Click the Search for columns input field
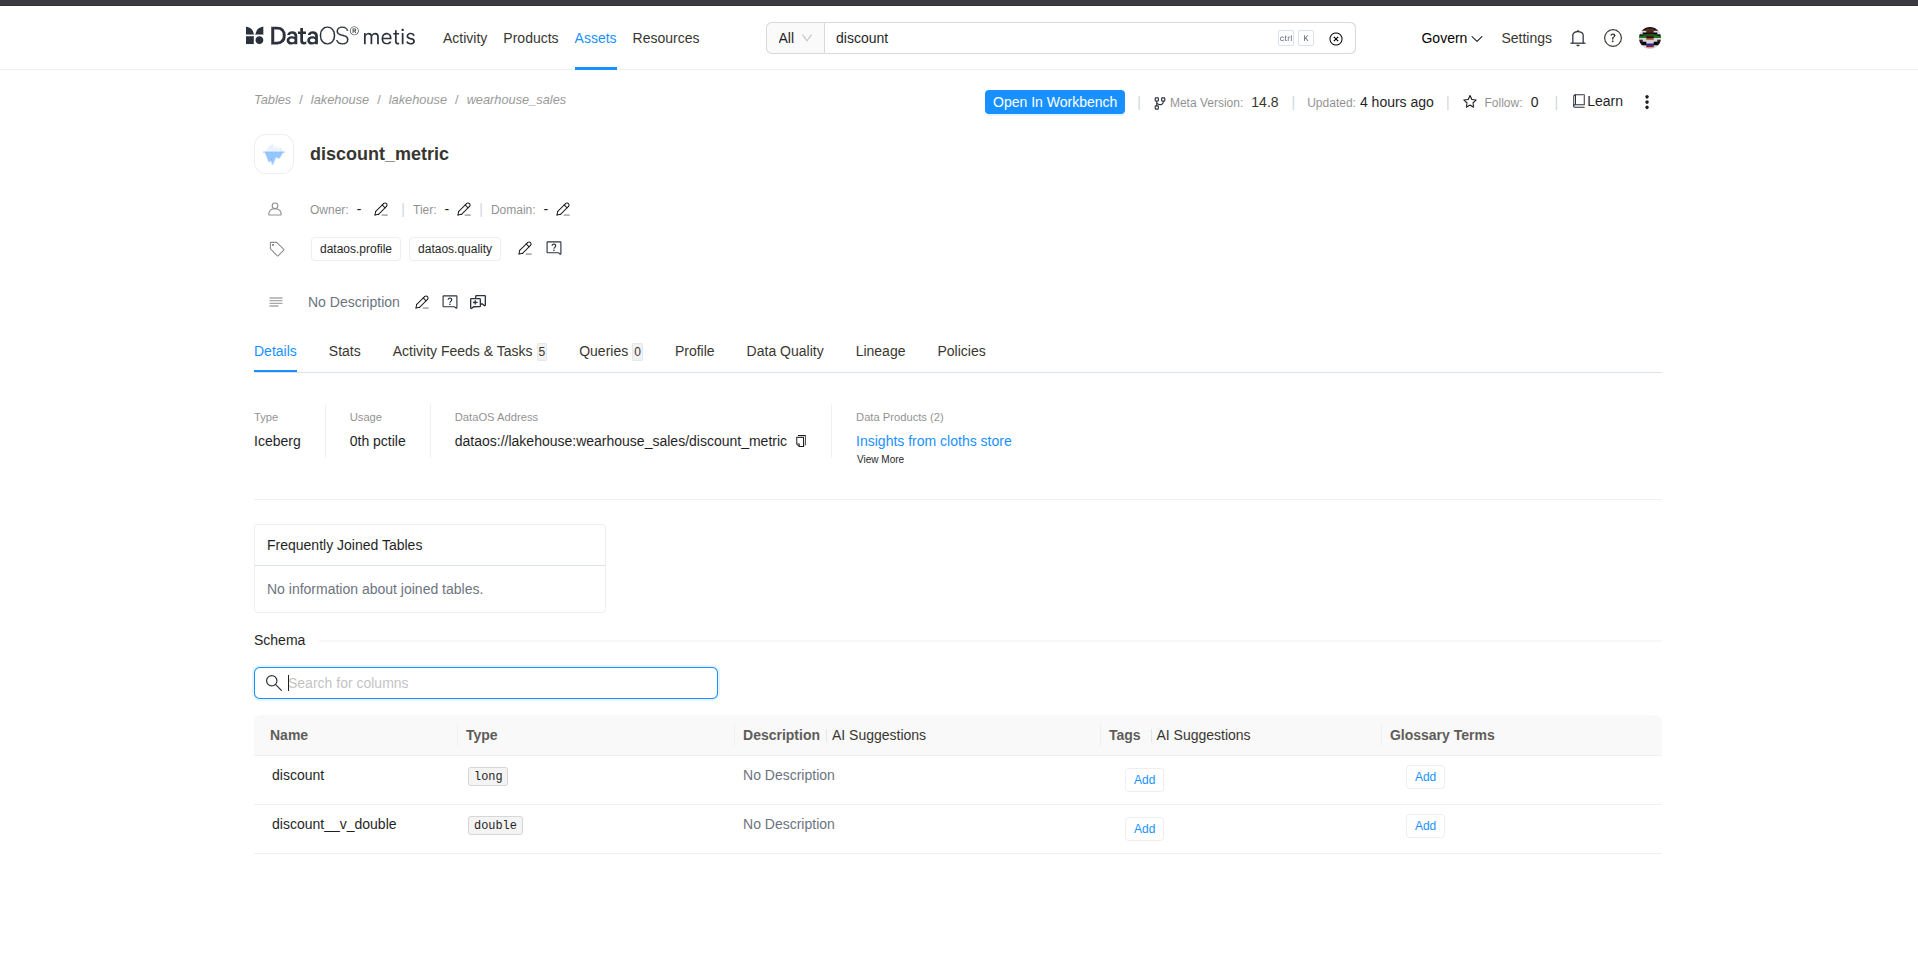This screenshot has height=968, width=1918. point(485,682)
